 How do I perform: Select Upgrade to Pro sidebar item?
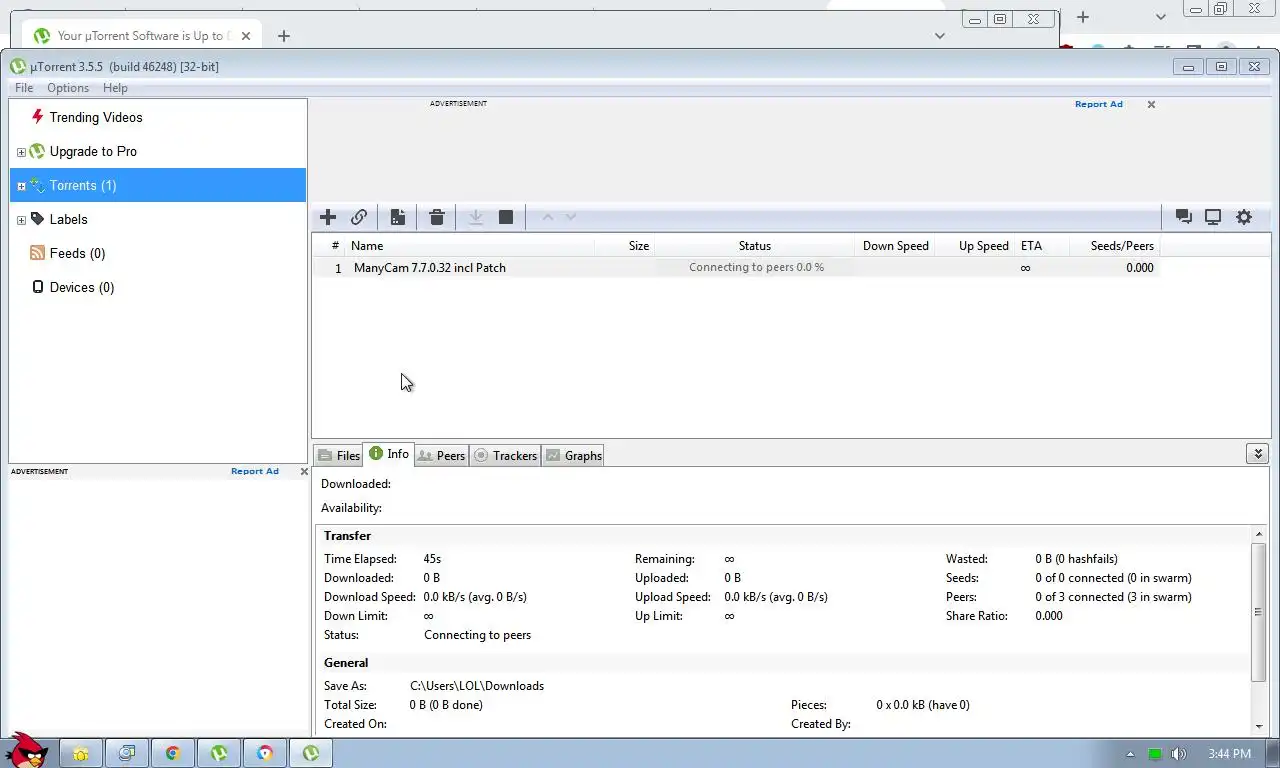click(x=93, y=151)
